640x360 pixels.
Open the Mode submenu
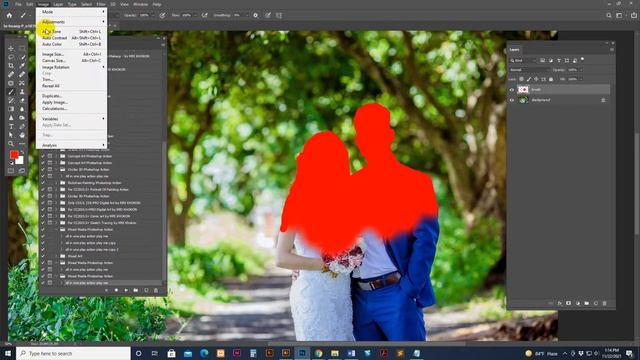(x=72, y=12)
